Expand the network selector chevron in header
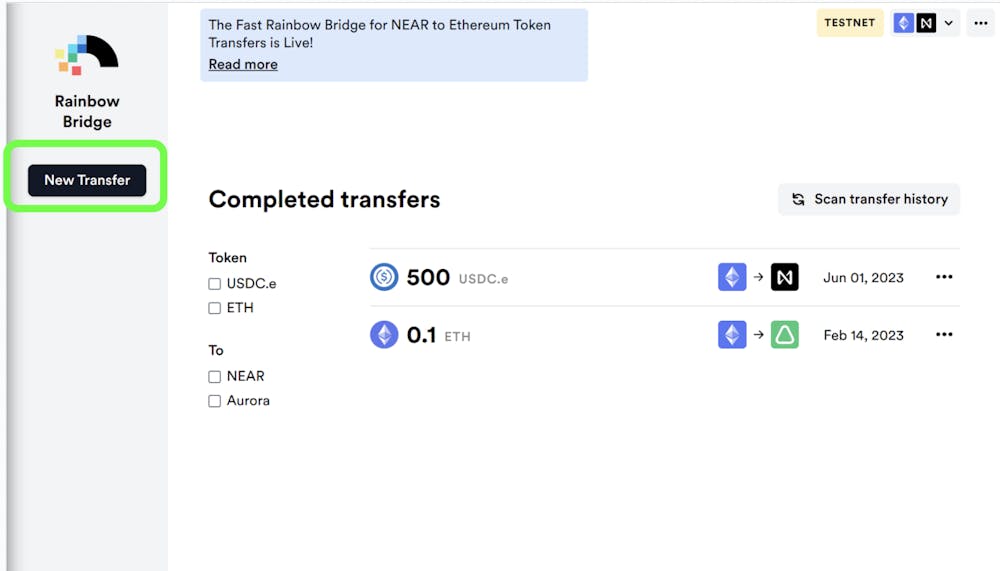Image resolution: width=1000 pixels, height=571 pixels. click(948, 24)
